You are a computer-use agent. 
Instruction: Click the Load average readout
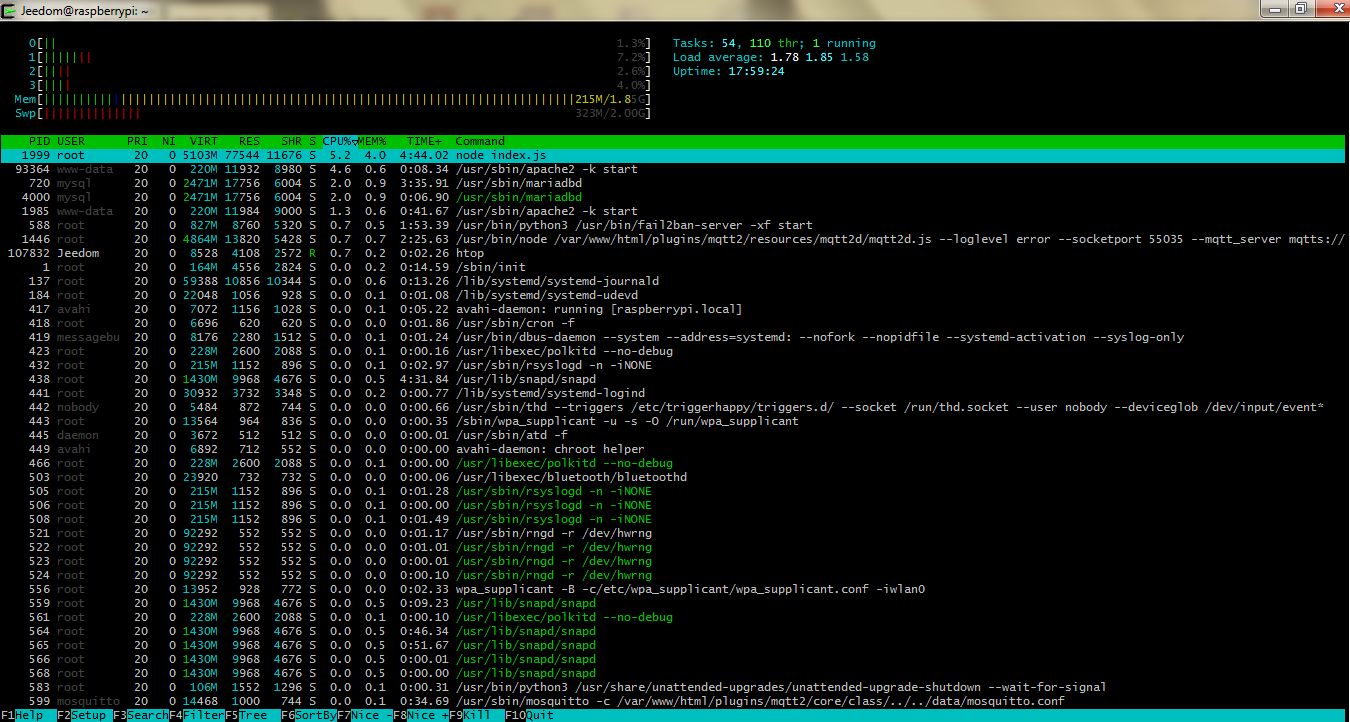click(771, 57)
